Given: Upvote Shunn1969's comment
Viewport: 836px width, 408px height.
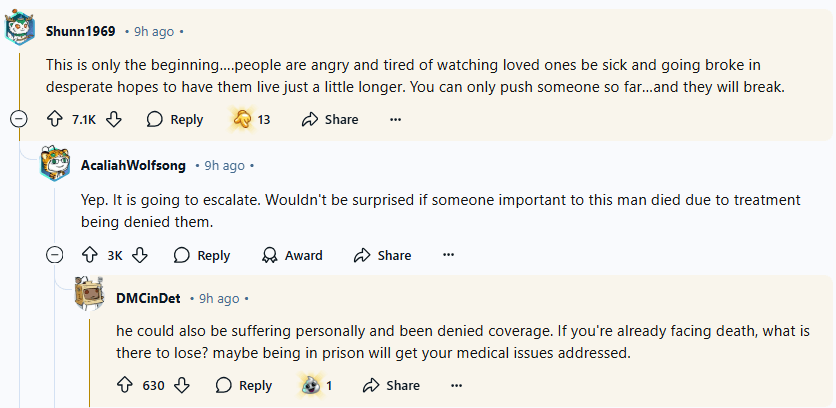Looking at the screenshot, I should click(55, 119).
